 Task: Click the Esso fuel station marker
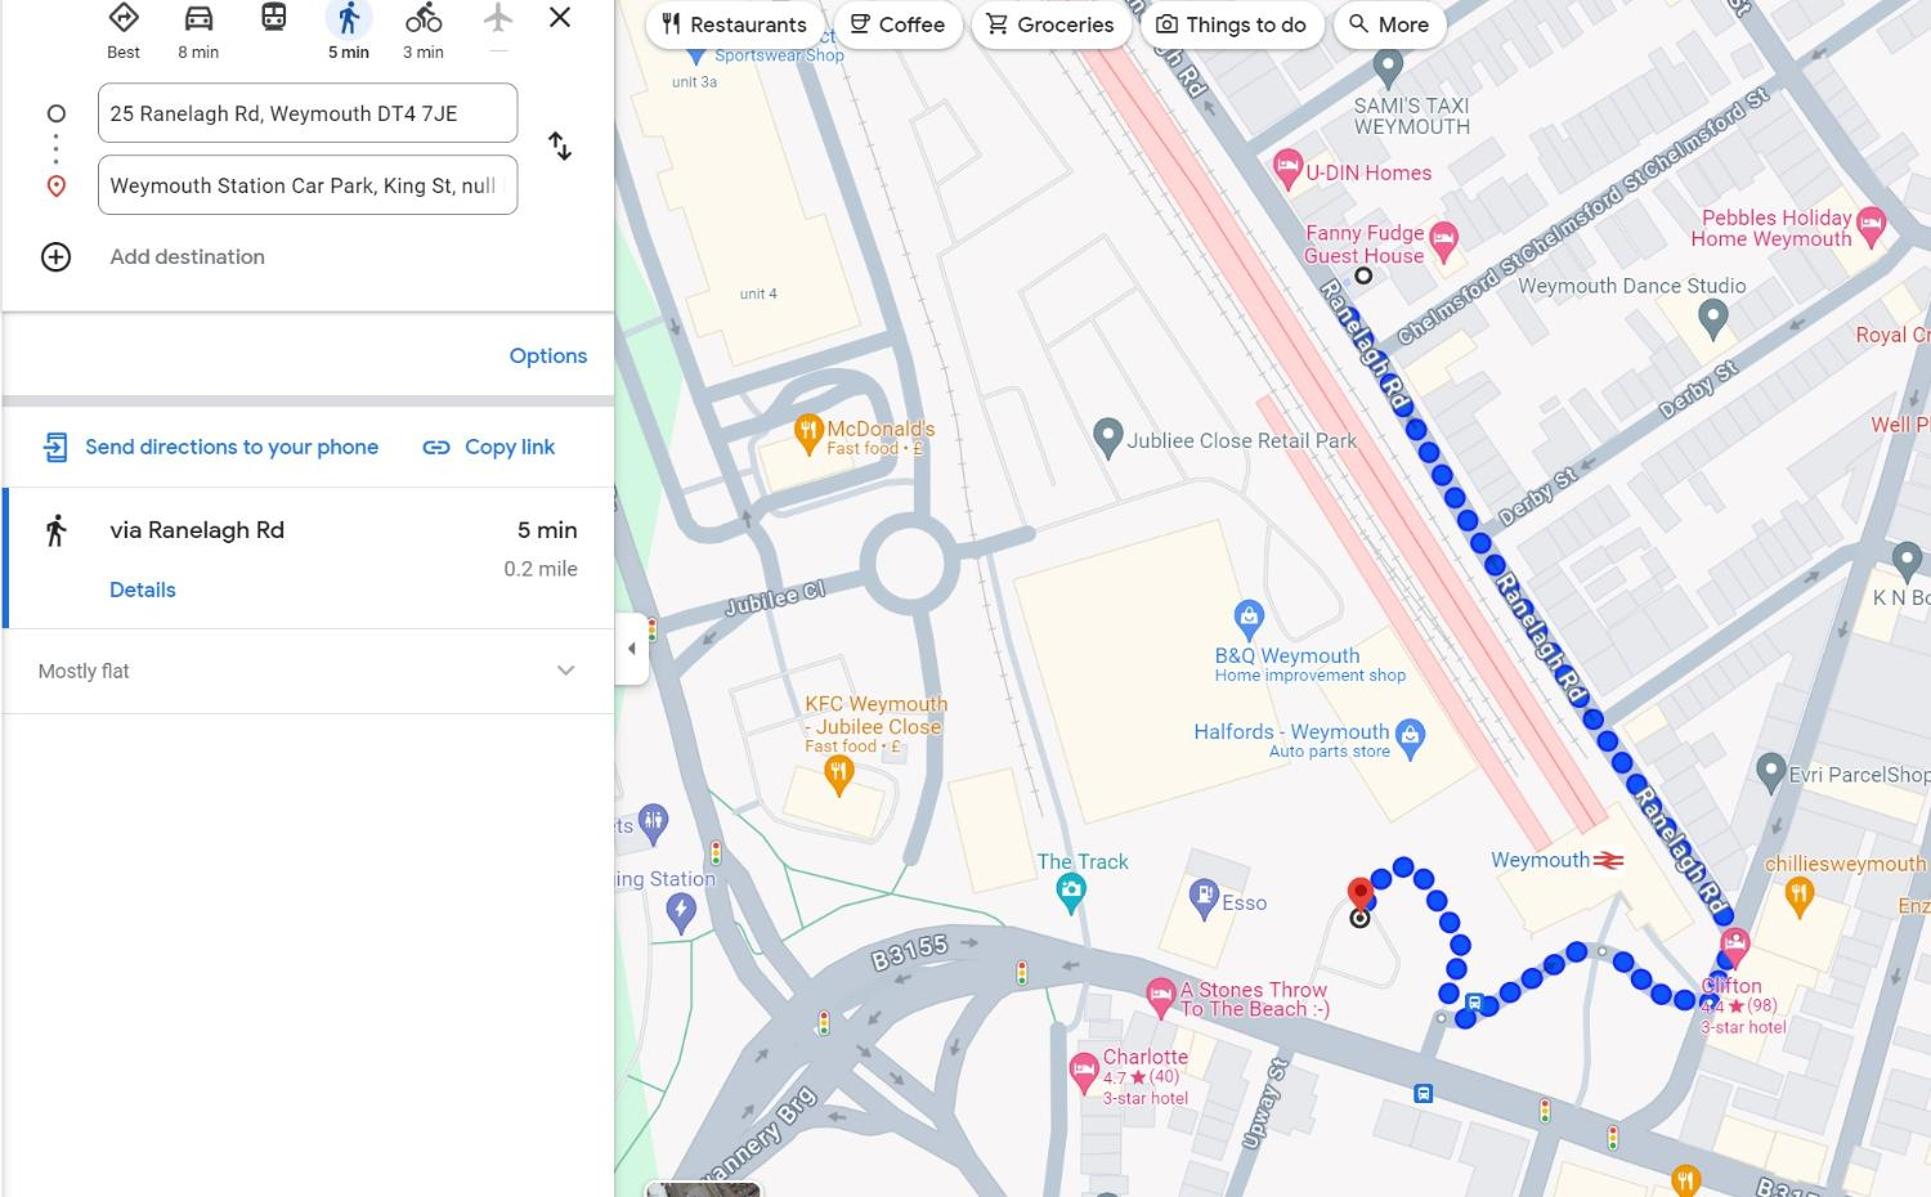tap(1203, 896)
